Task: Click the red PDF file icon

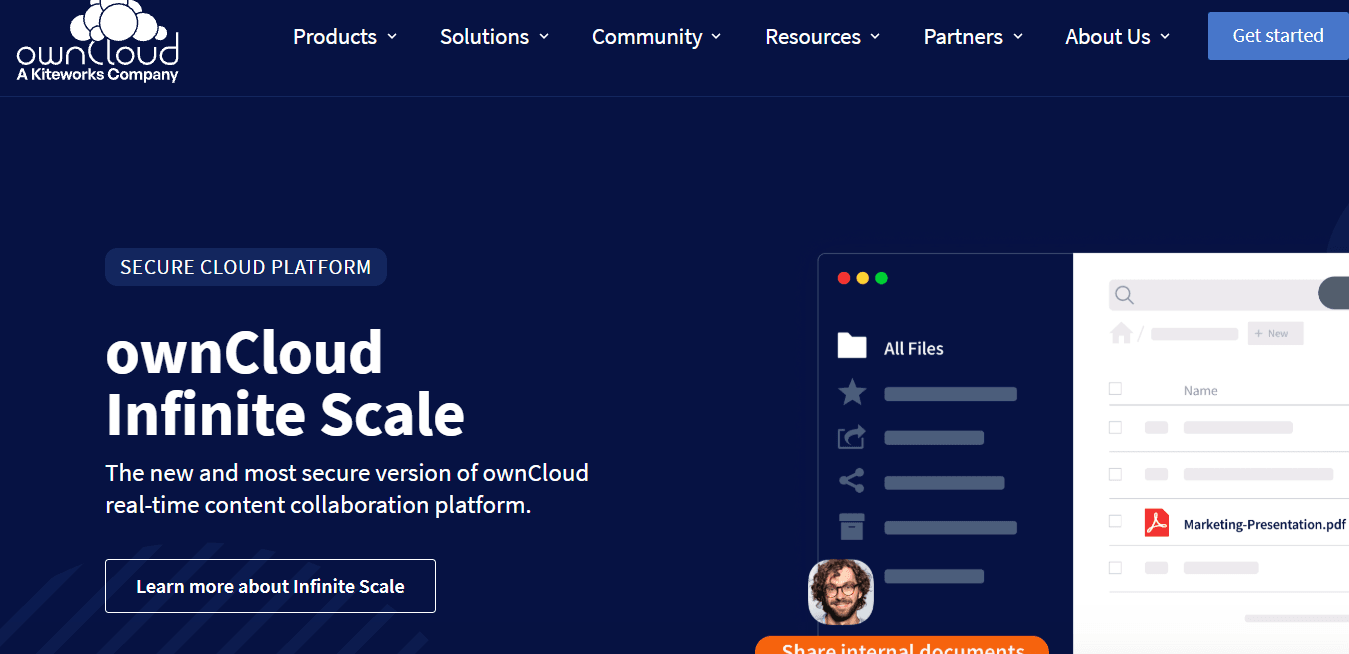Action: click(x=1157, y=523)
